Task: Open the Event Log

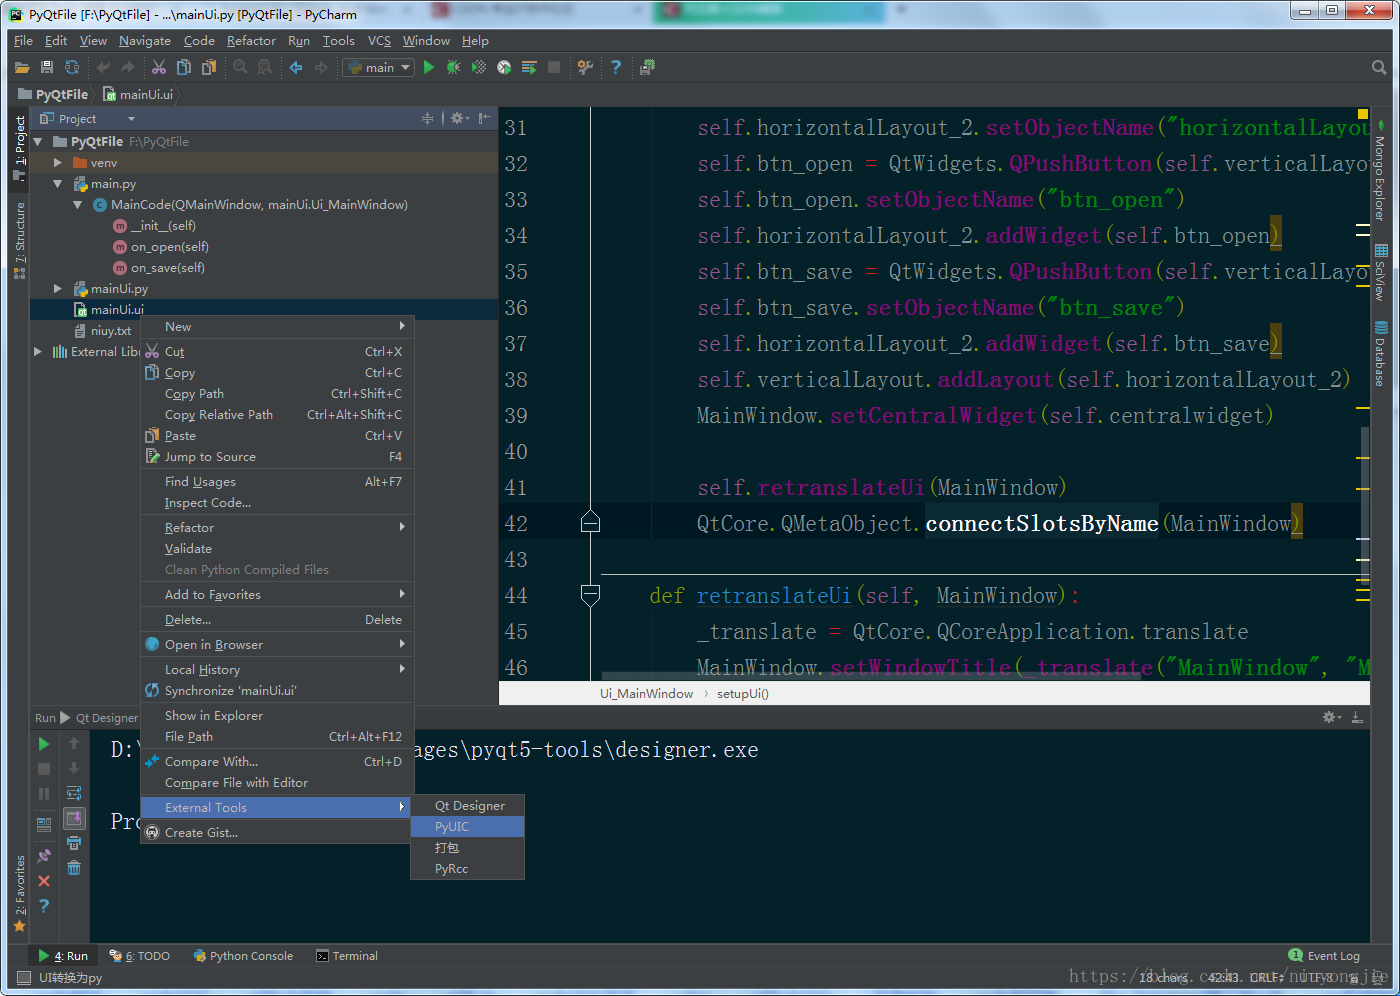Action: tap(1324, 956)
